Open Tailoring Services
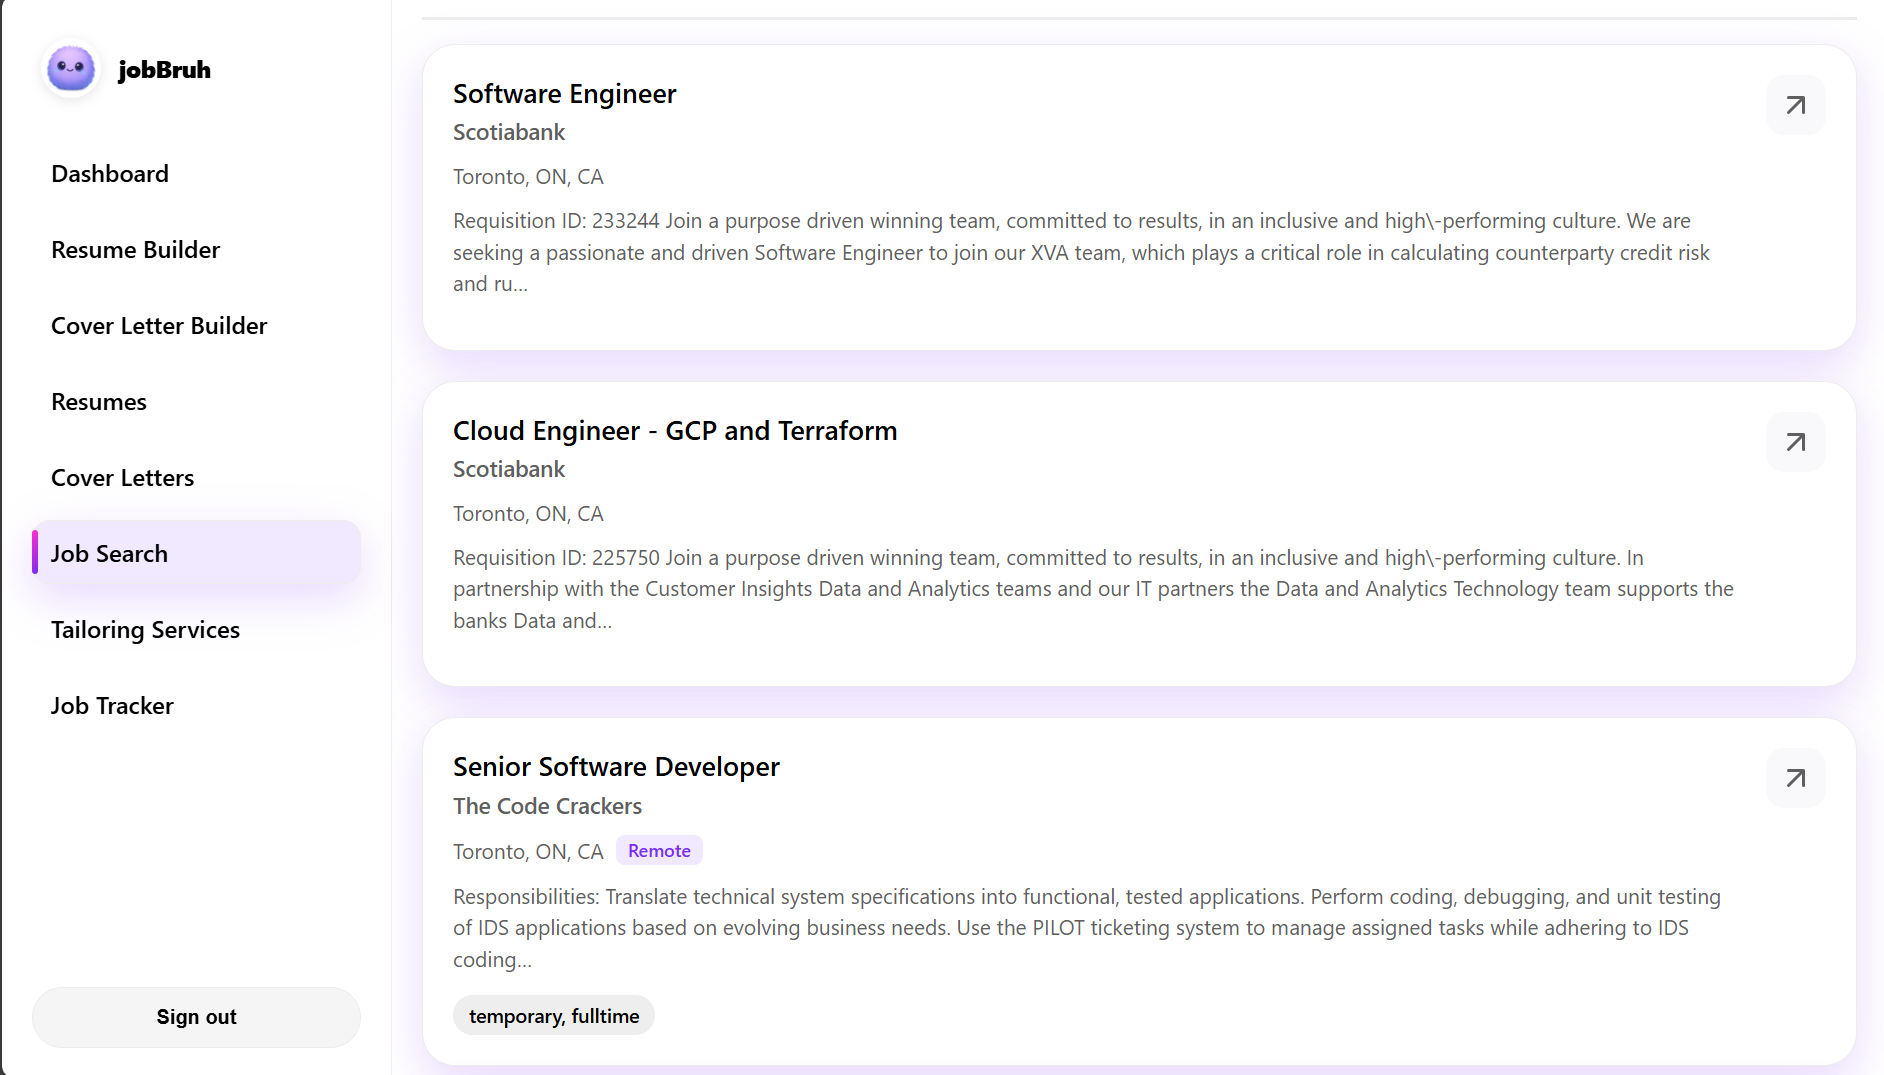The width and height of the screenshot is (1884, 1075). tap(145, 629)
